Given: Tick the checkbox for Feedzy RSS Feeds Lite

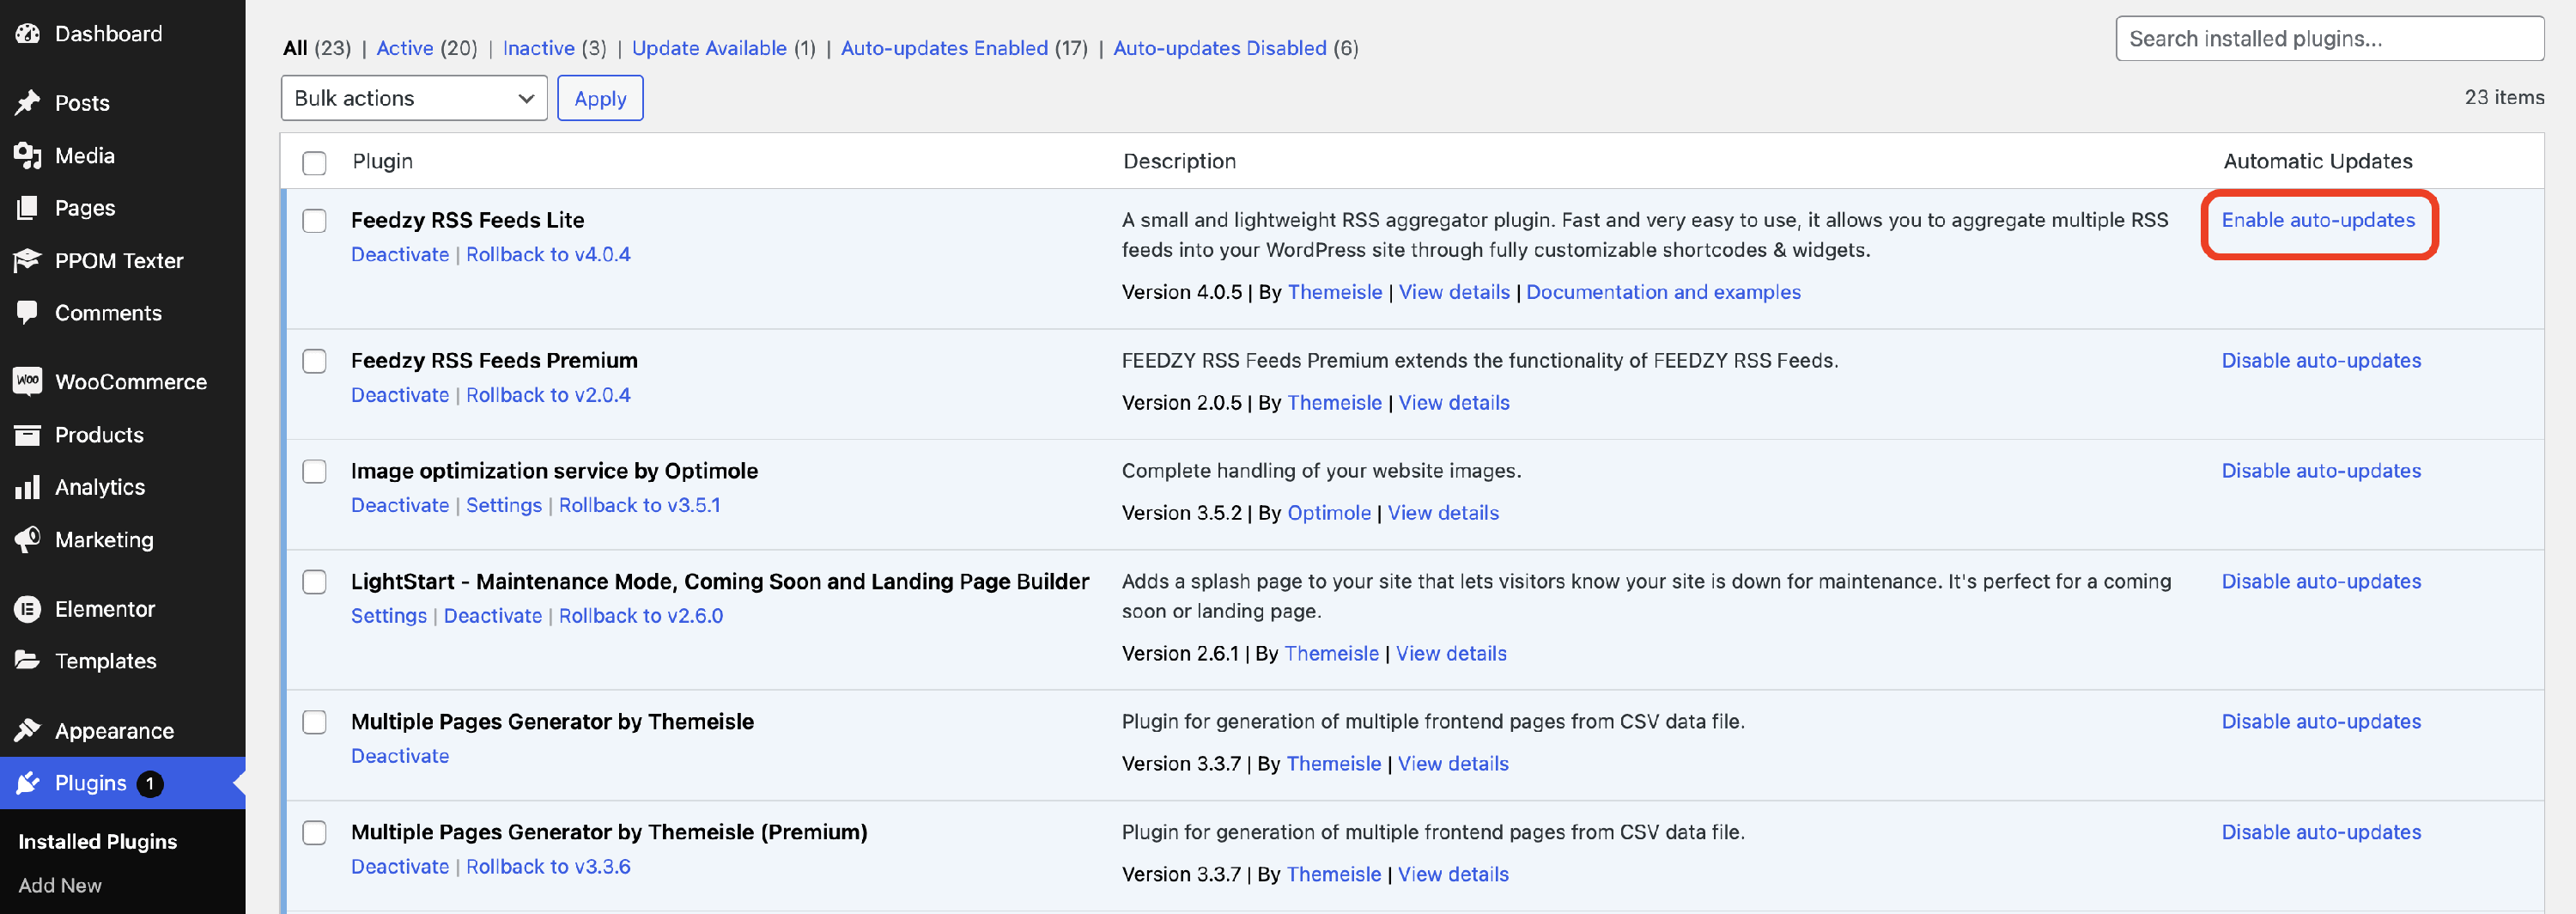Looking at the screenshot, I should point(314,221).
